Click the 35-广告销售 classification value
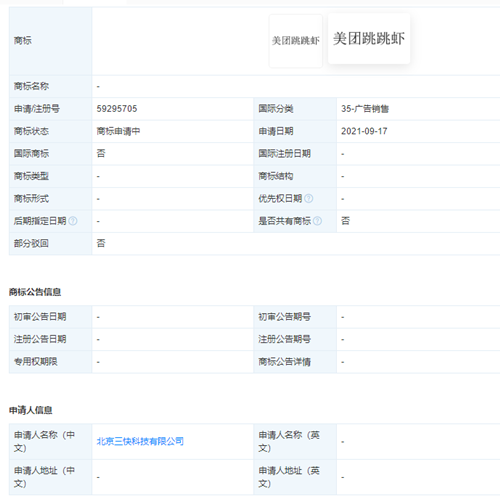The height and width of the screenshot is (498, 500). [365, 109]
